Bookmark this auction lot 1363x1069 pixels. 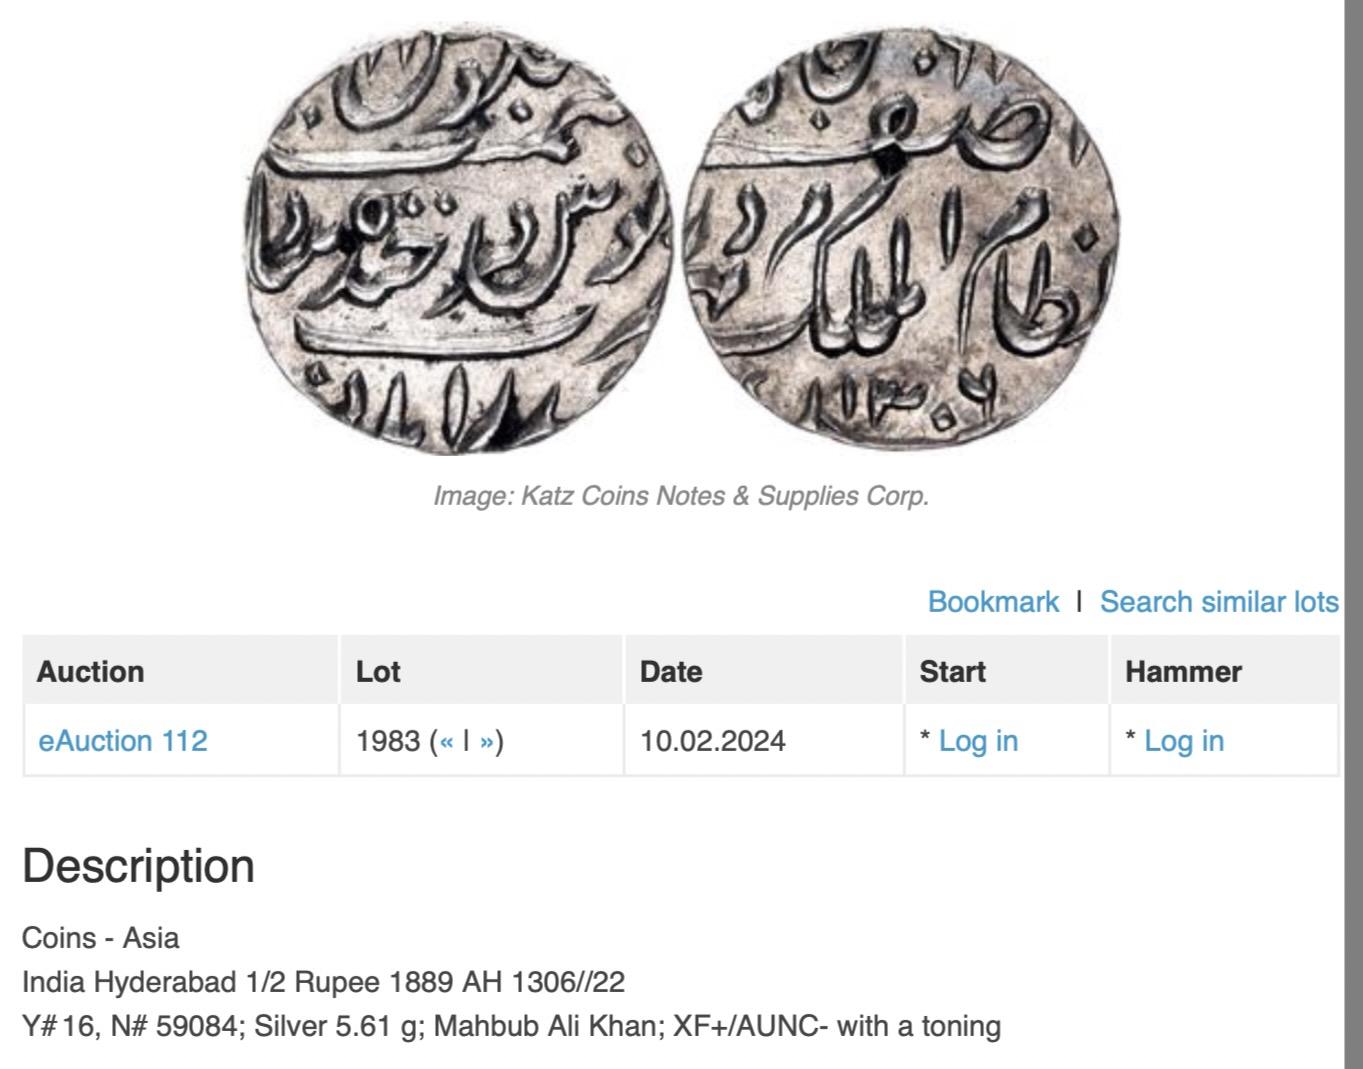click(x=993, y=602)
